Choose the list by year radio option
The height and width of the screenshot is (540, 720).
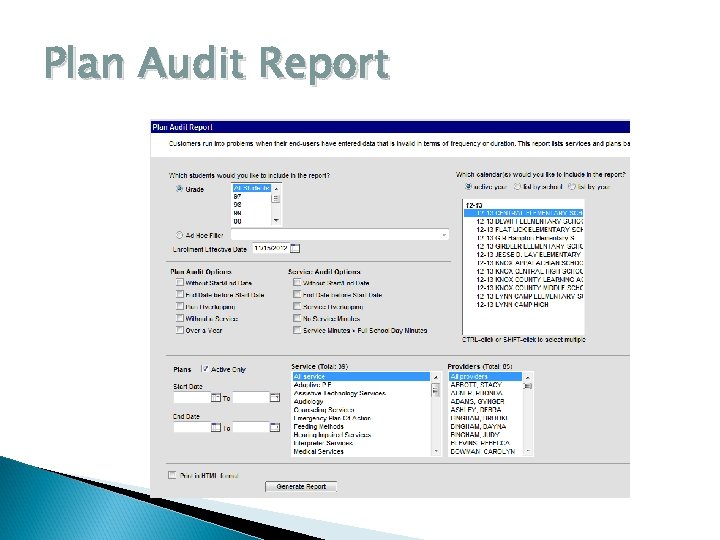point(572,186)
